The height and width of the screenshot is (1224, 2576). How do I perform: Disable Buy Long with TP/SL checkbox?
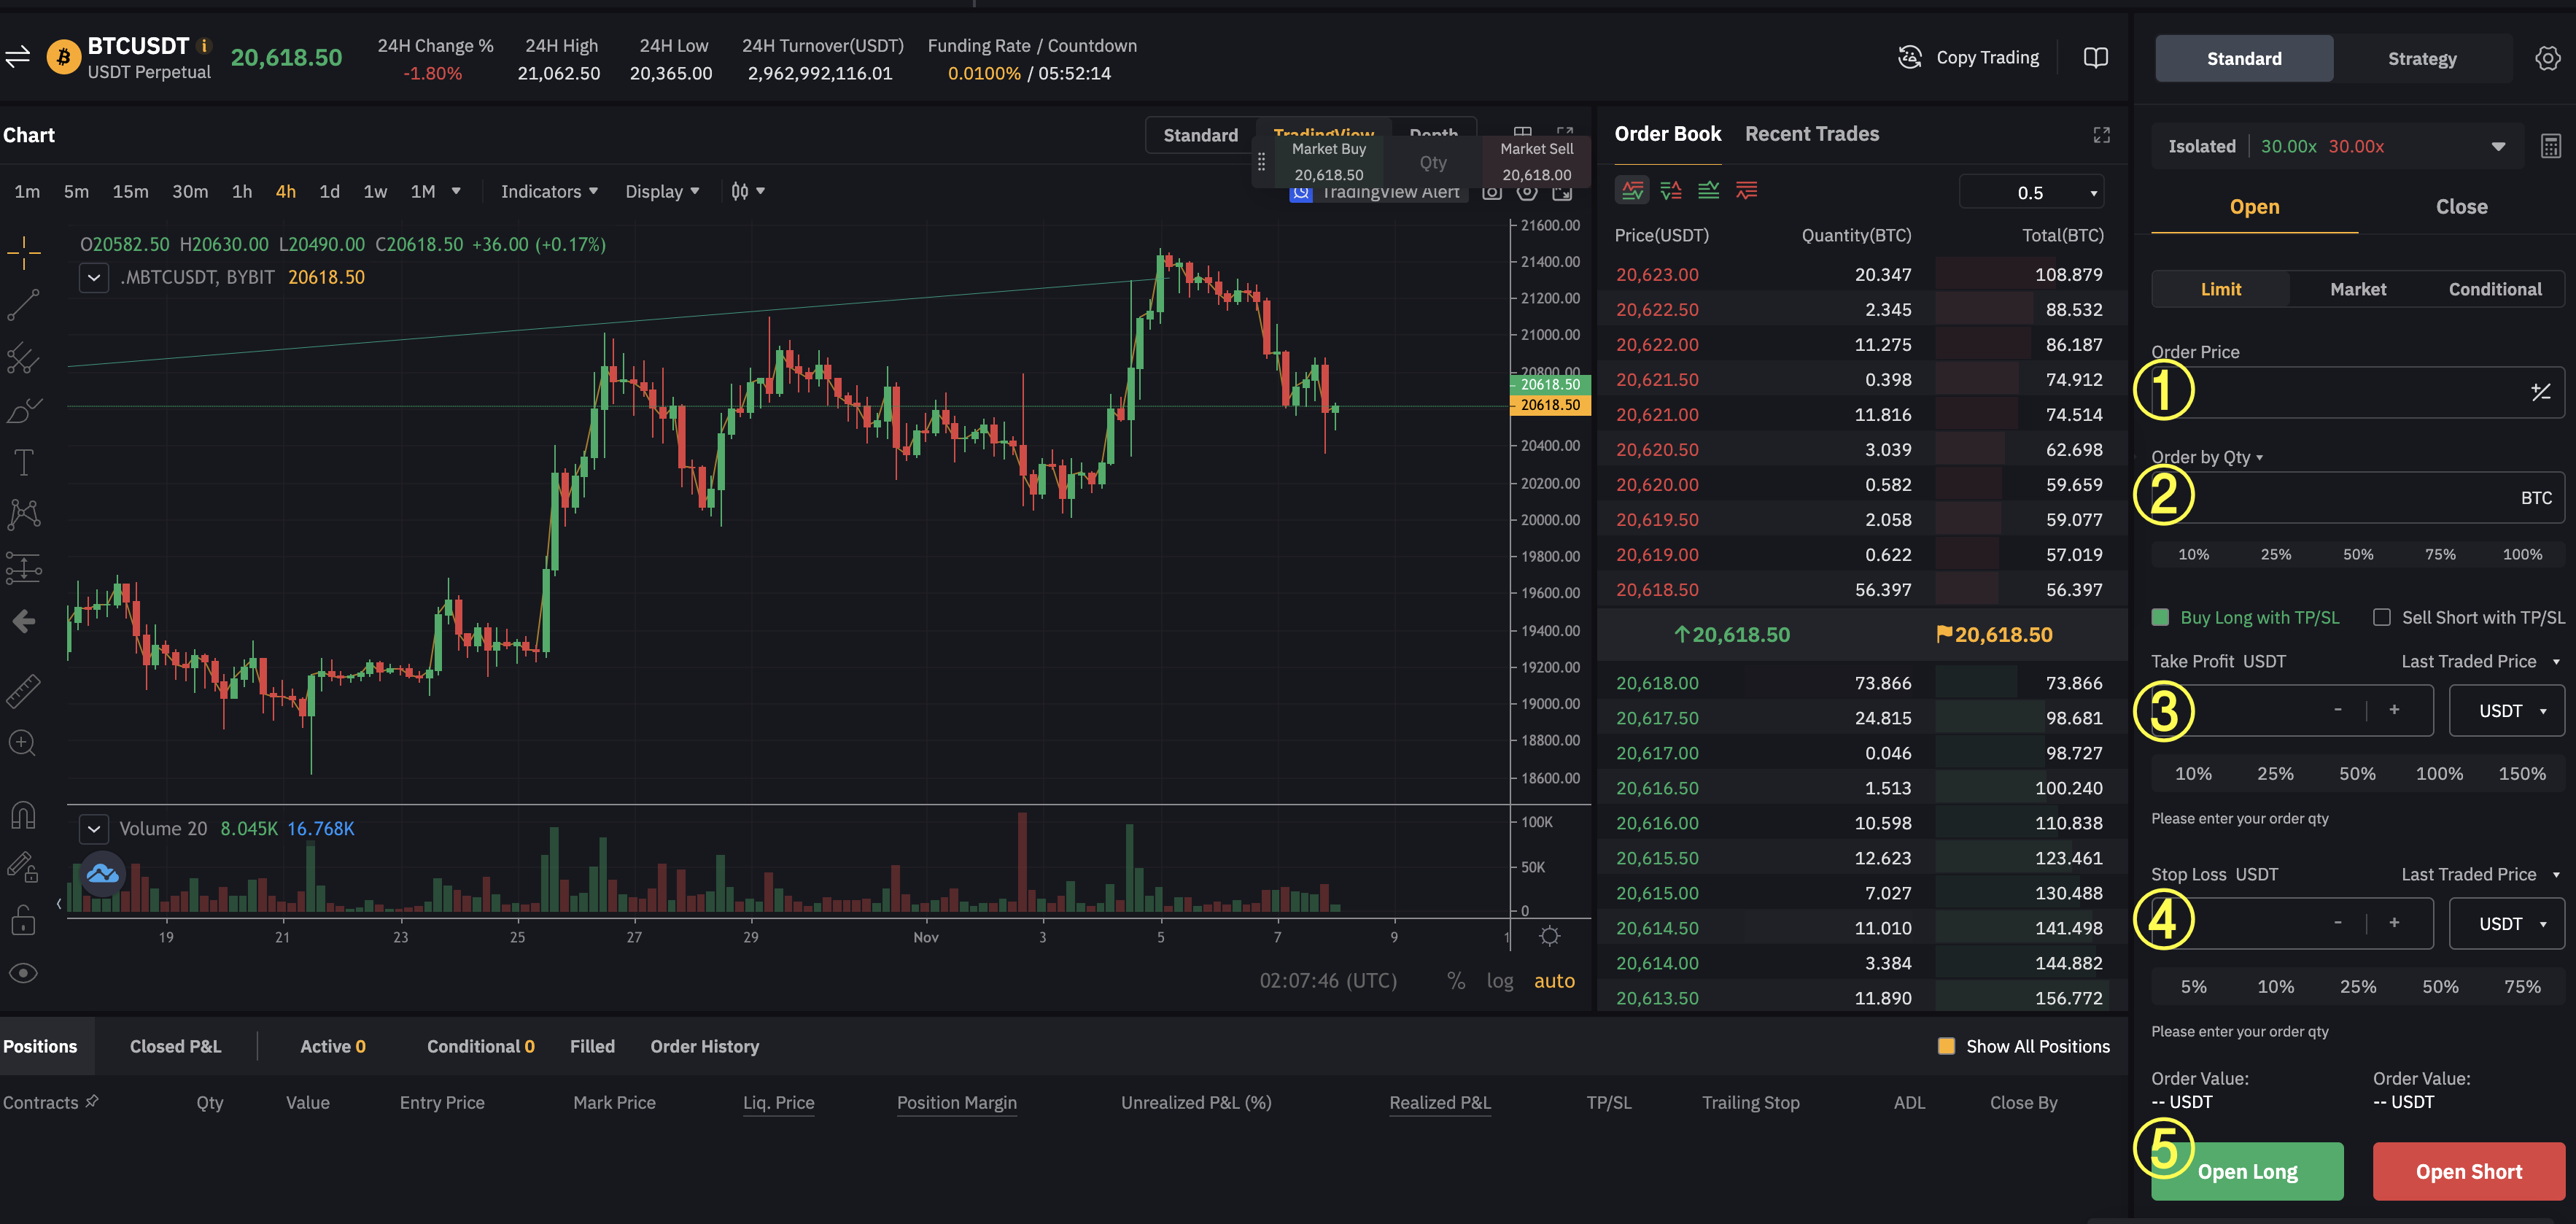tap(2160, 618)
